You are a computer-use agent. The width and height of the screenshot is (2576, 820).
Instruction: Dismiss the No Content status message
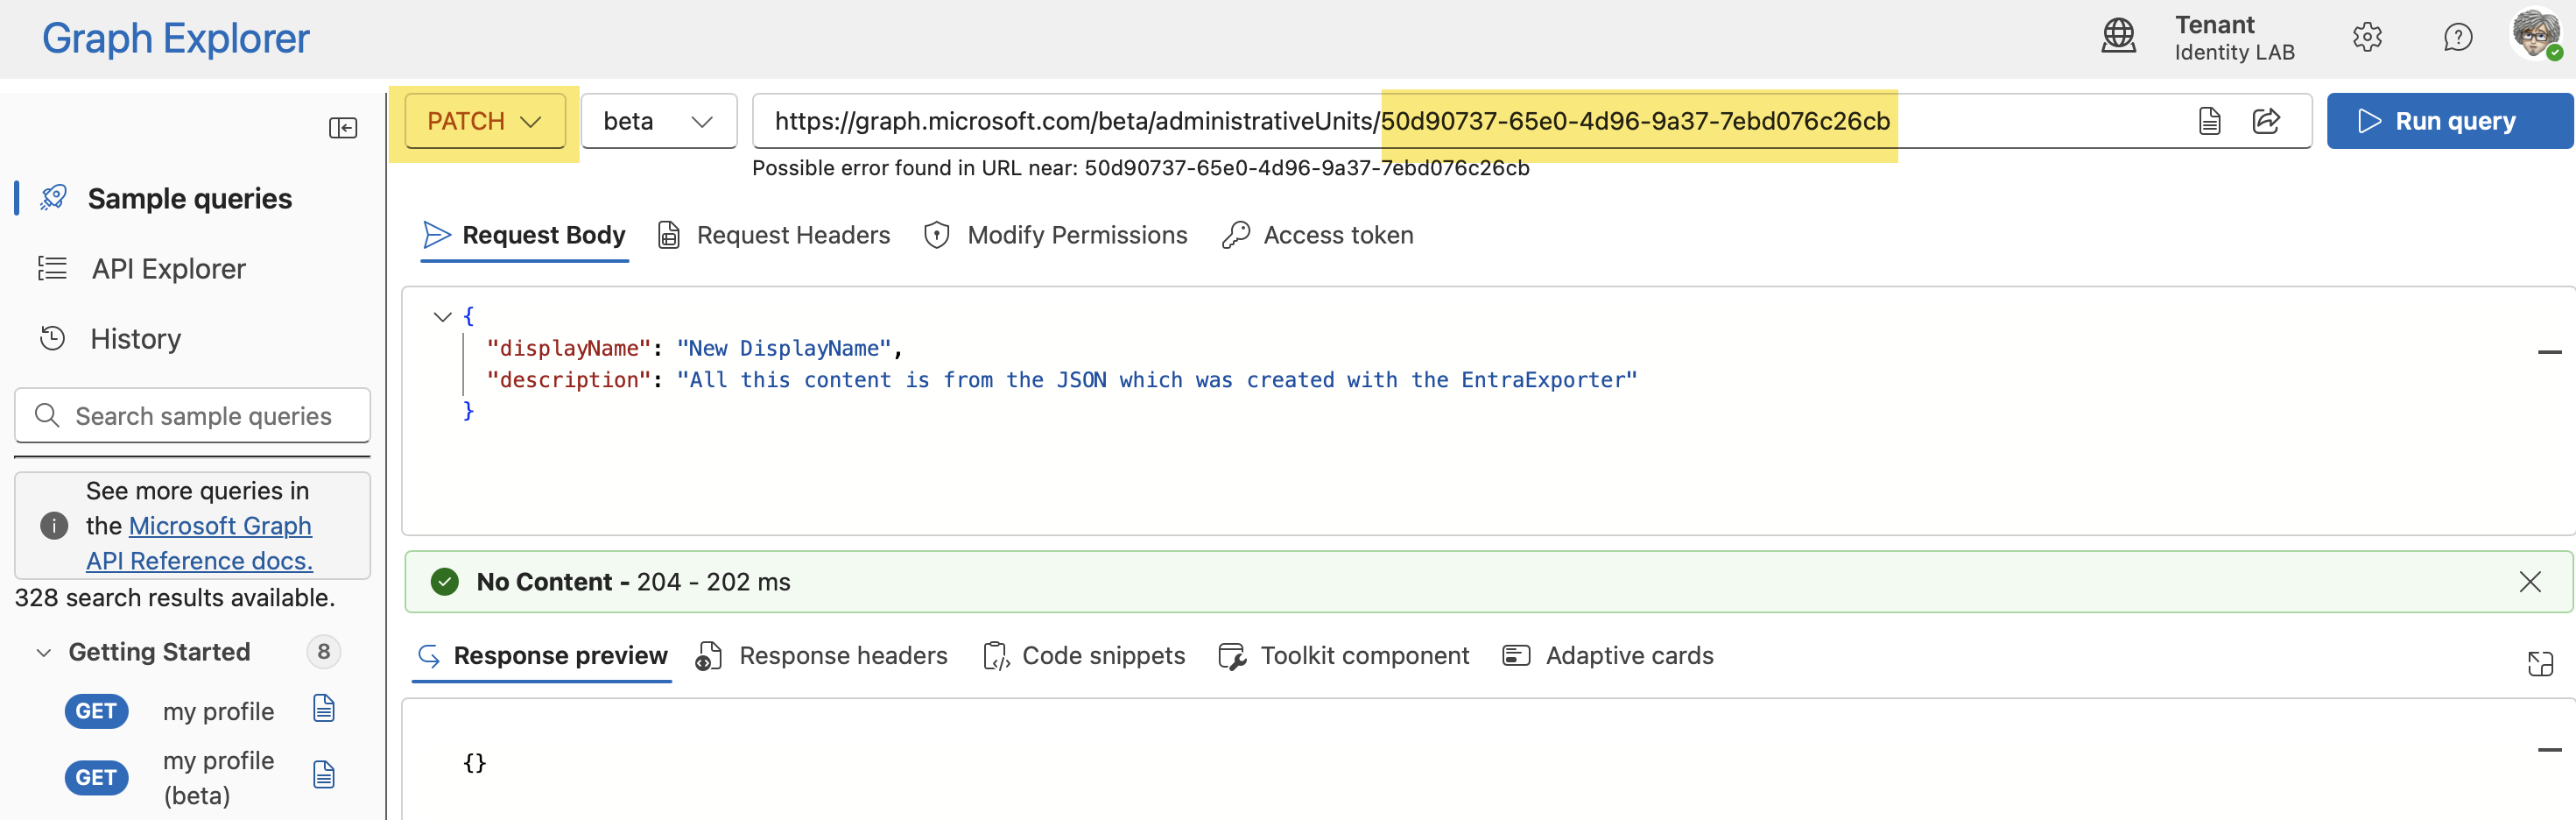tap(2529, 582)
